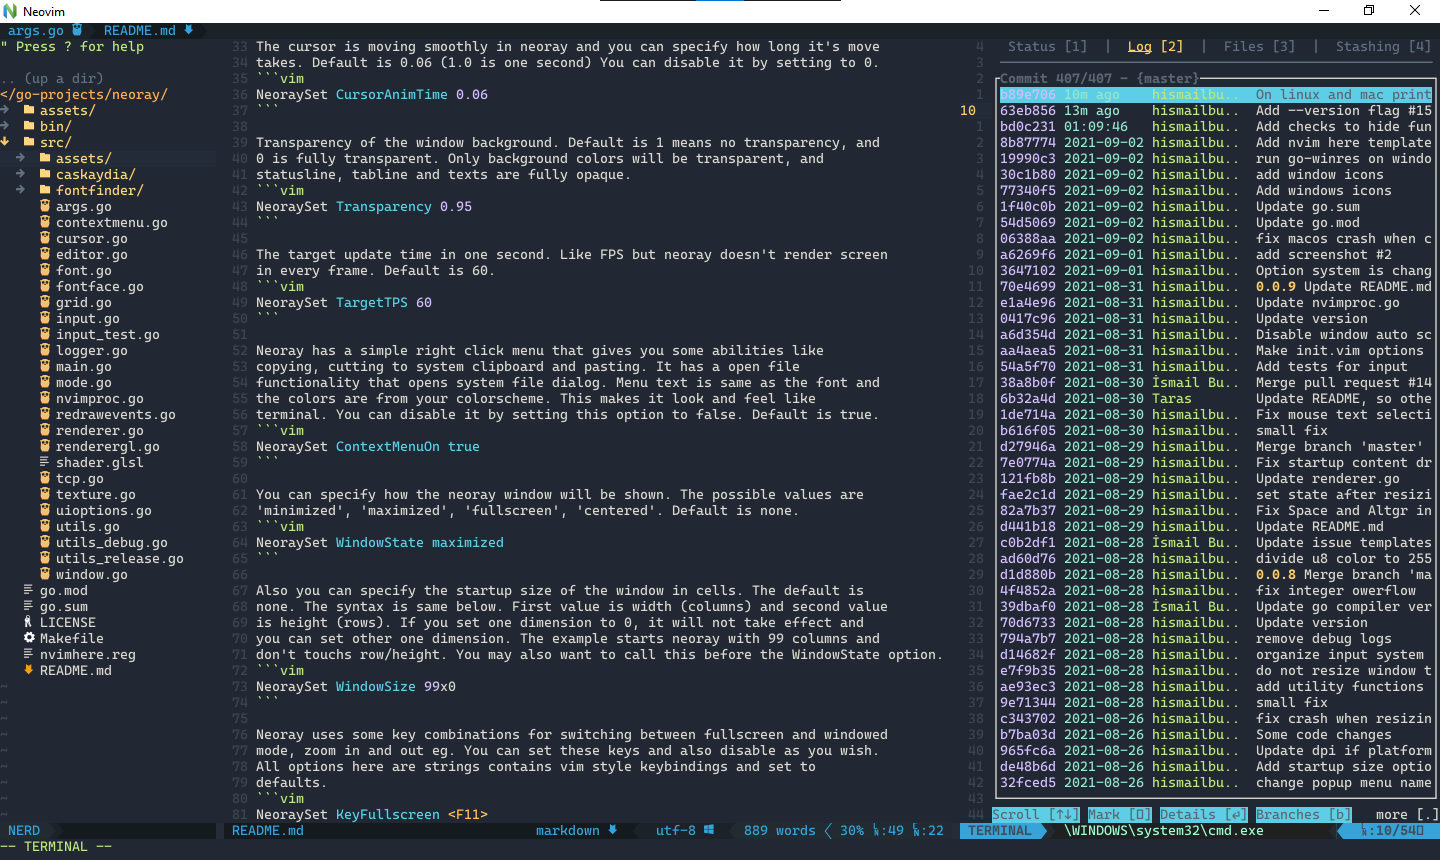
Task: Click the more [.] command
Action: 1408,814
